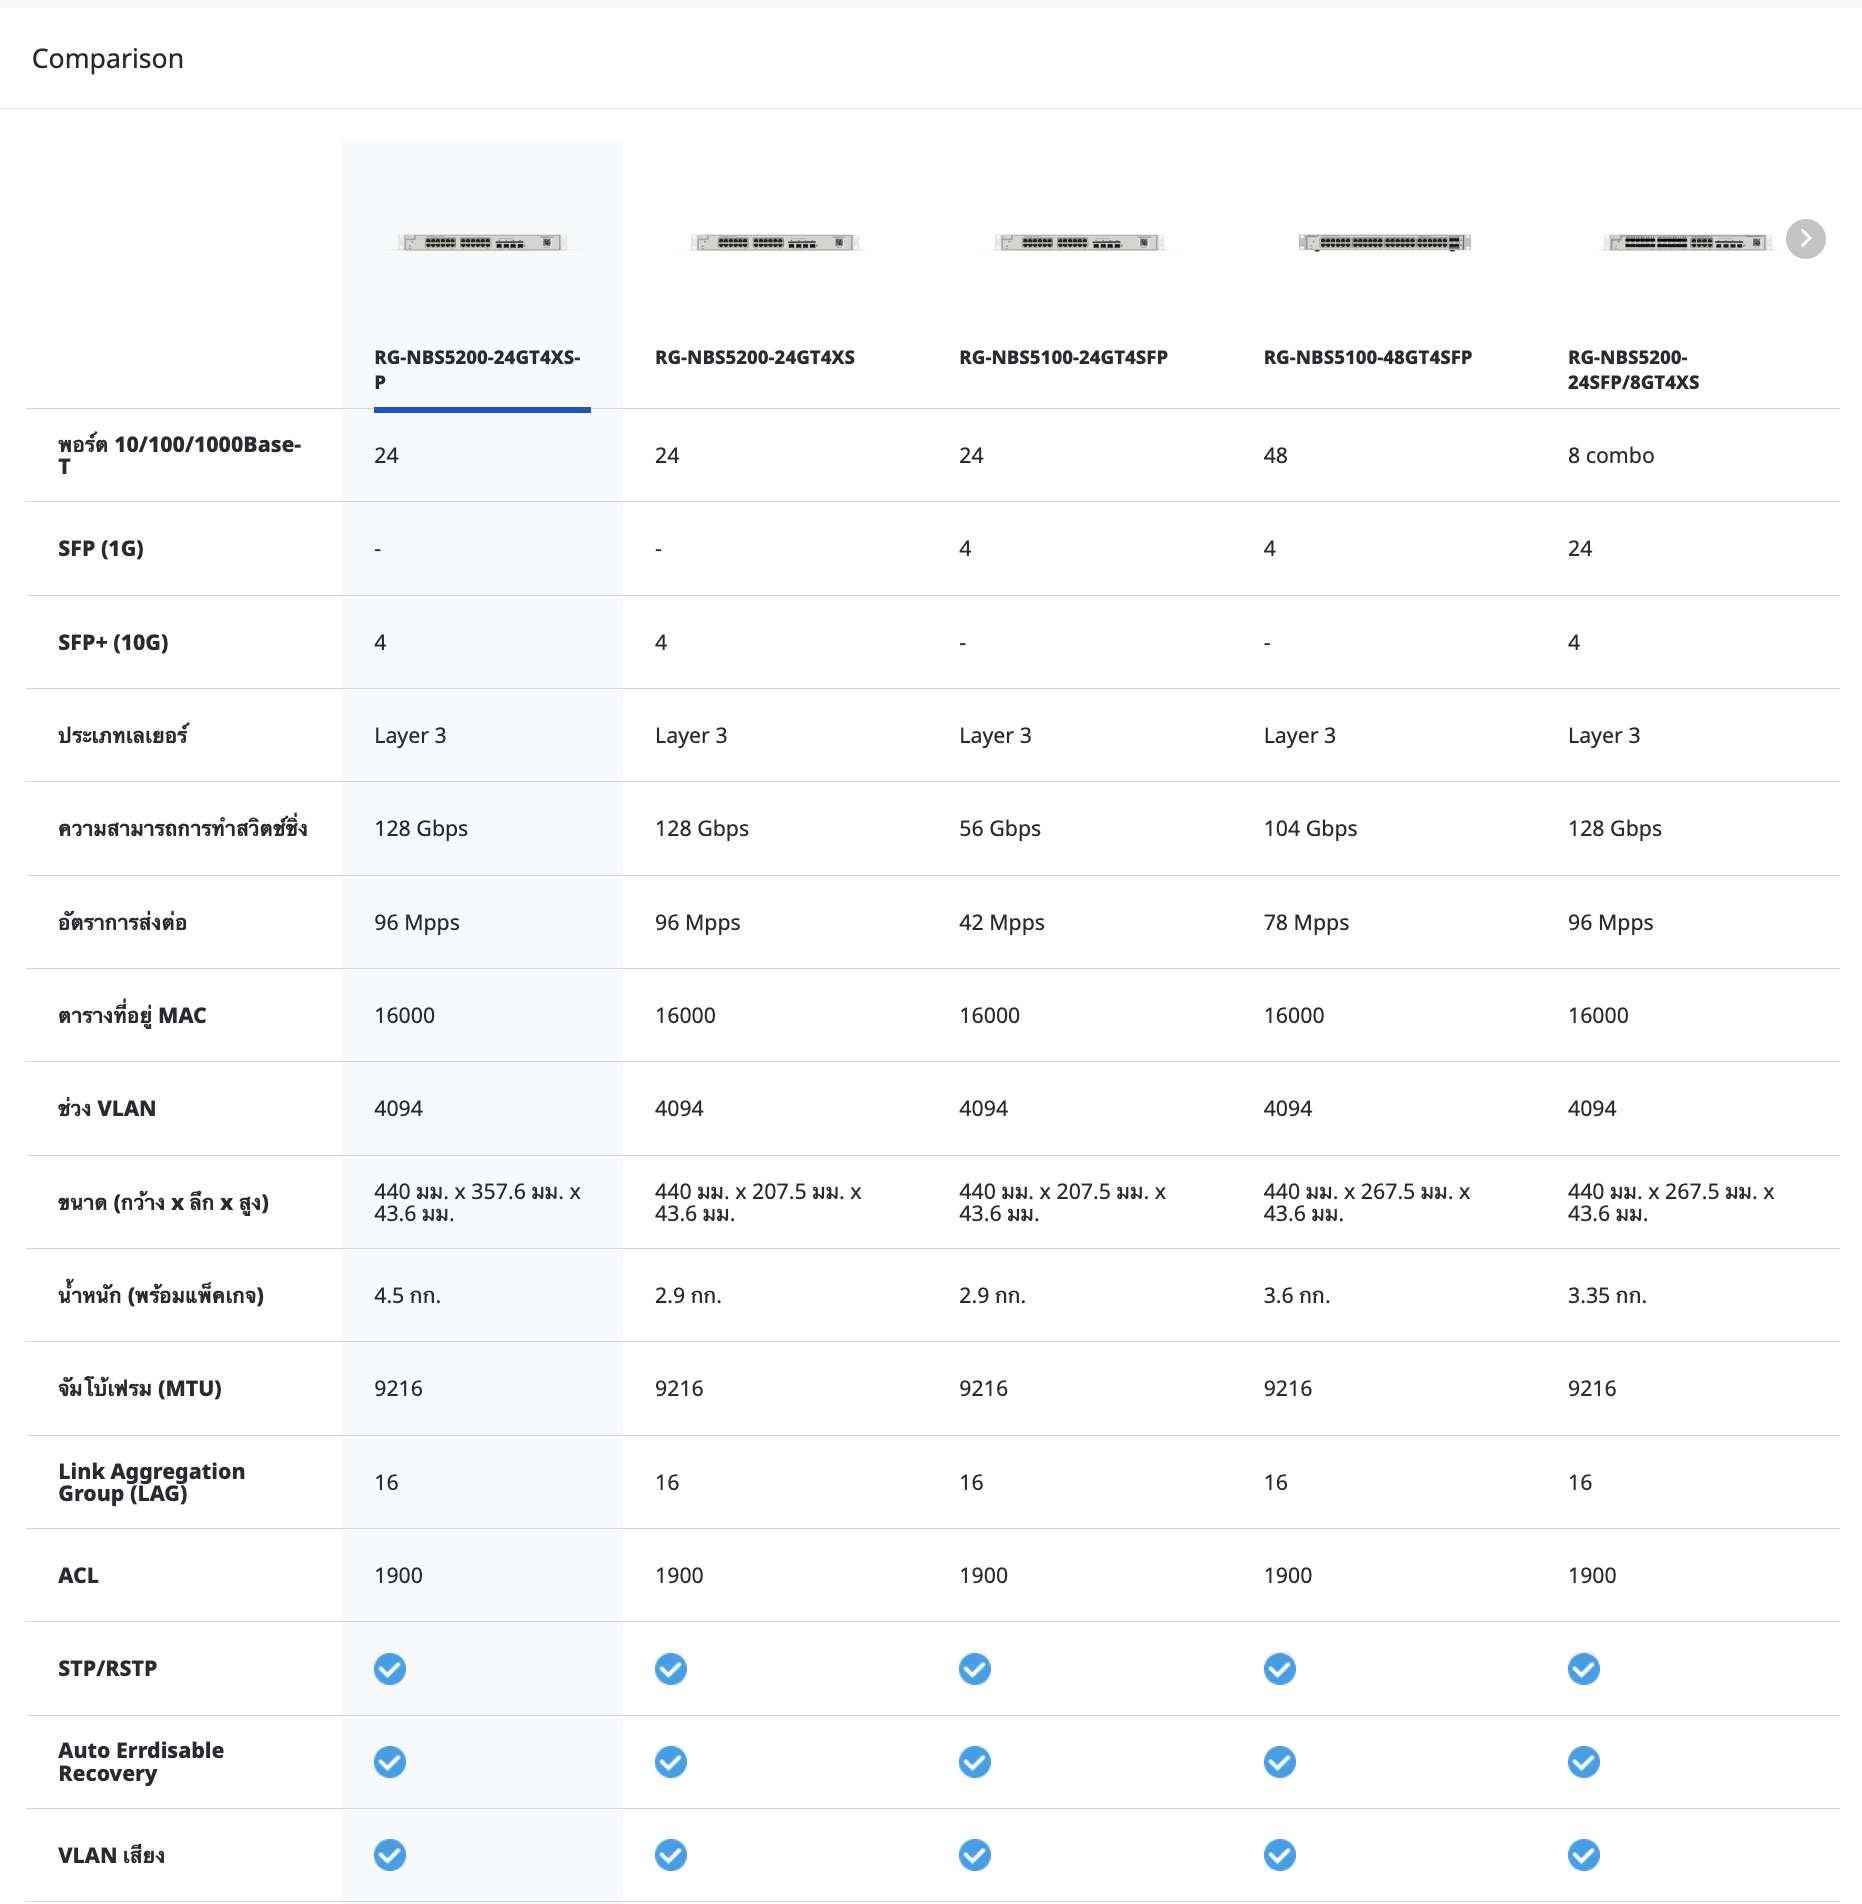
Task: Open the RG-NBS5200-24SFP/8GT4XS model title
Action: pyautogui.click(x=1633, y=369)
